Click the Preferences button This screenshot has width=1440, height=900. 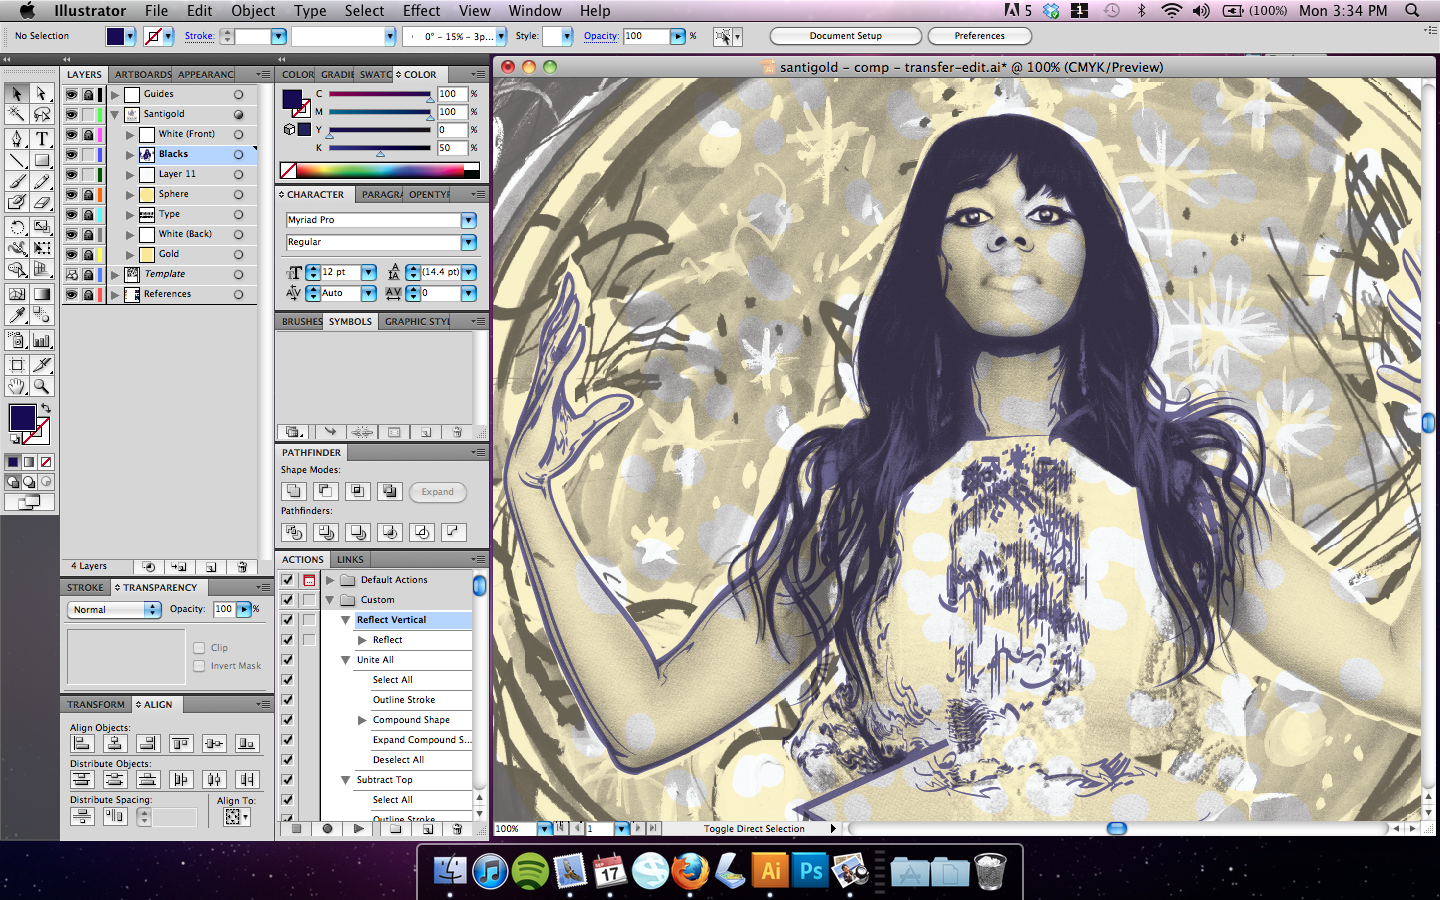coord(979,36)
